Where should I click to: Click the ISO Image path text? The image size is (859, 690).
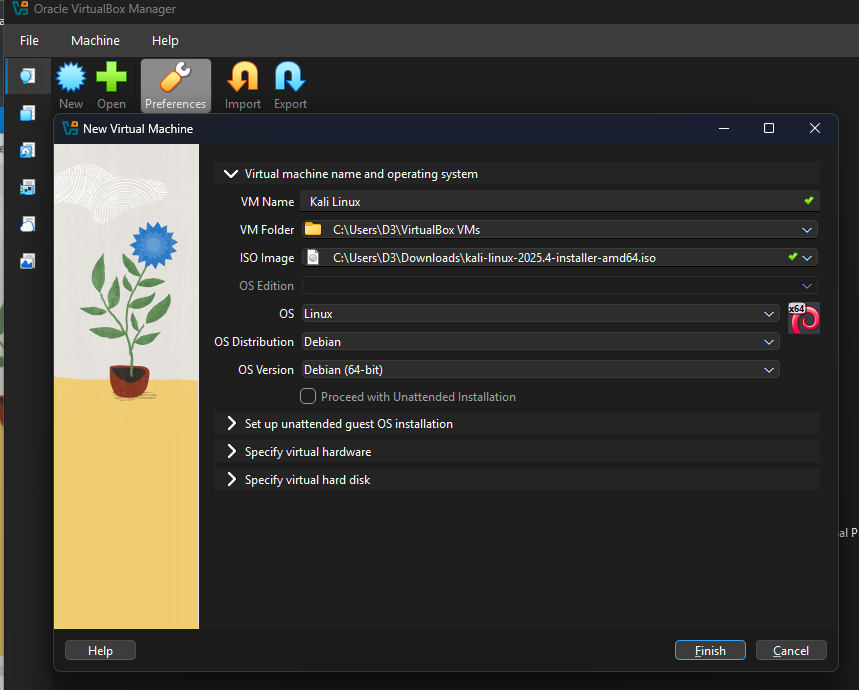[x=494, y=258]
